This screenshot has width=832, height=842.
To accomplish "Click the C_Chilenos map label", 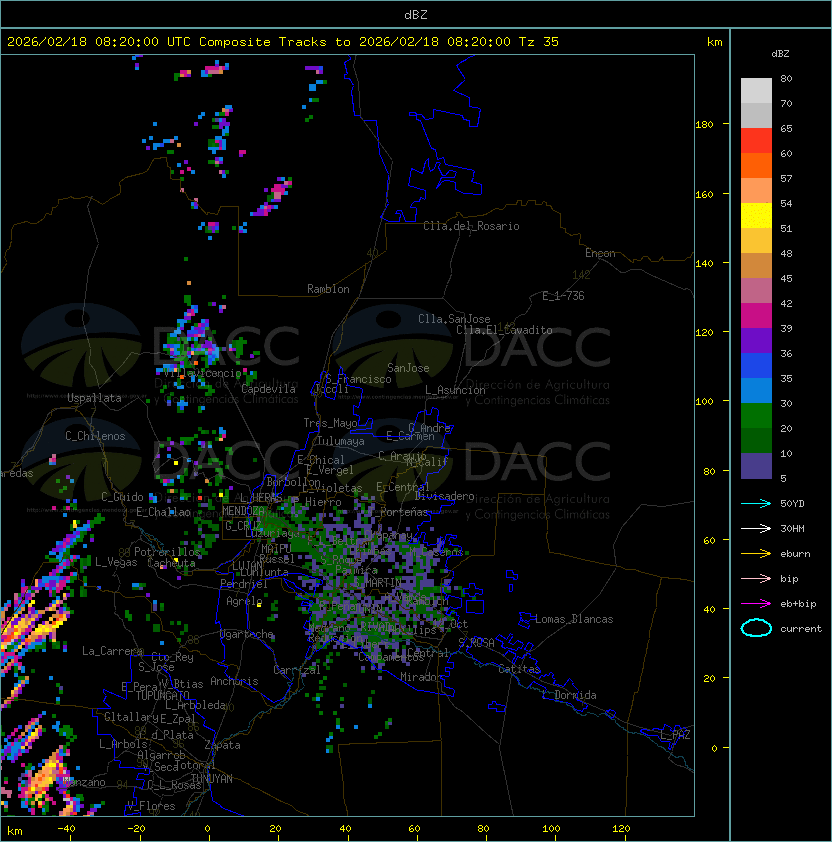I will click(x=95, y=435).
